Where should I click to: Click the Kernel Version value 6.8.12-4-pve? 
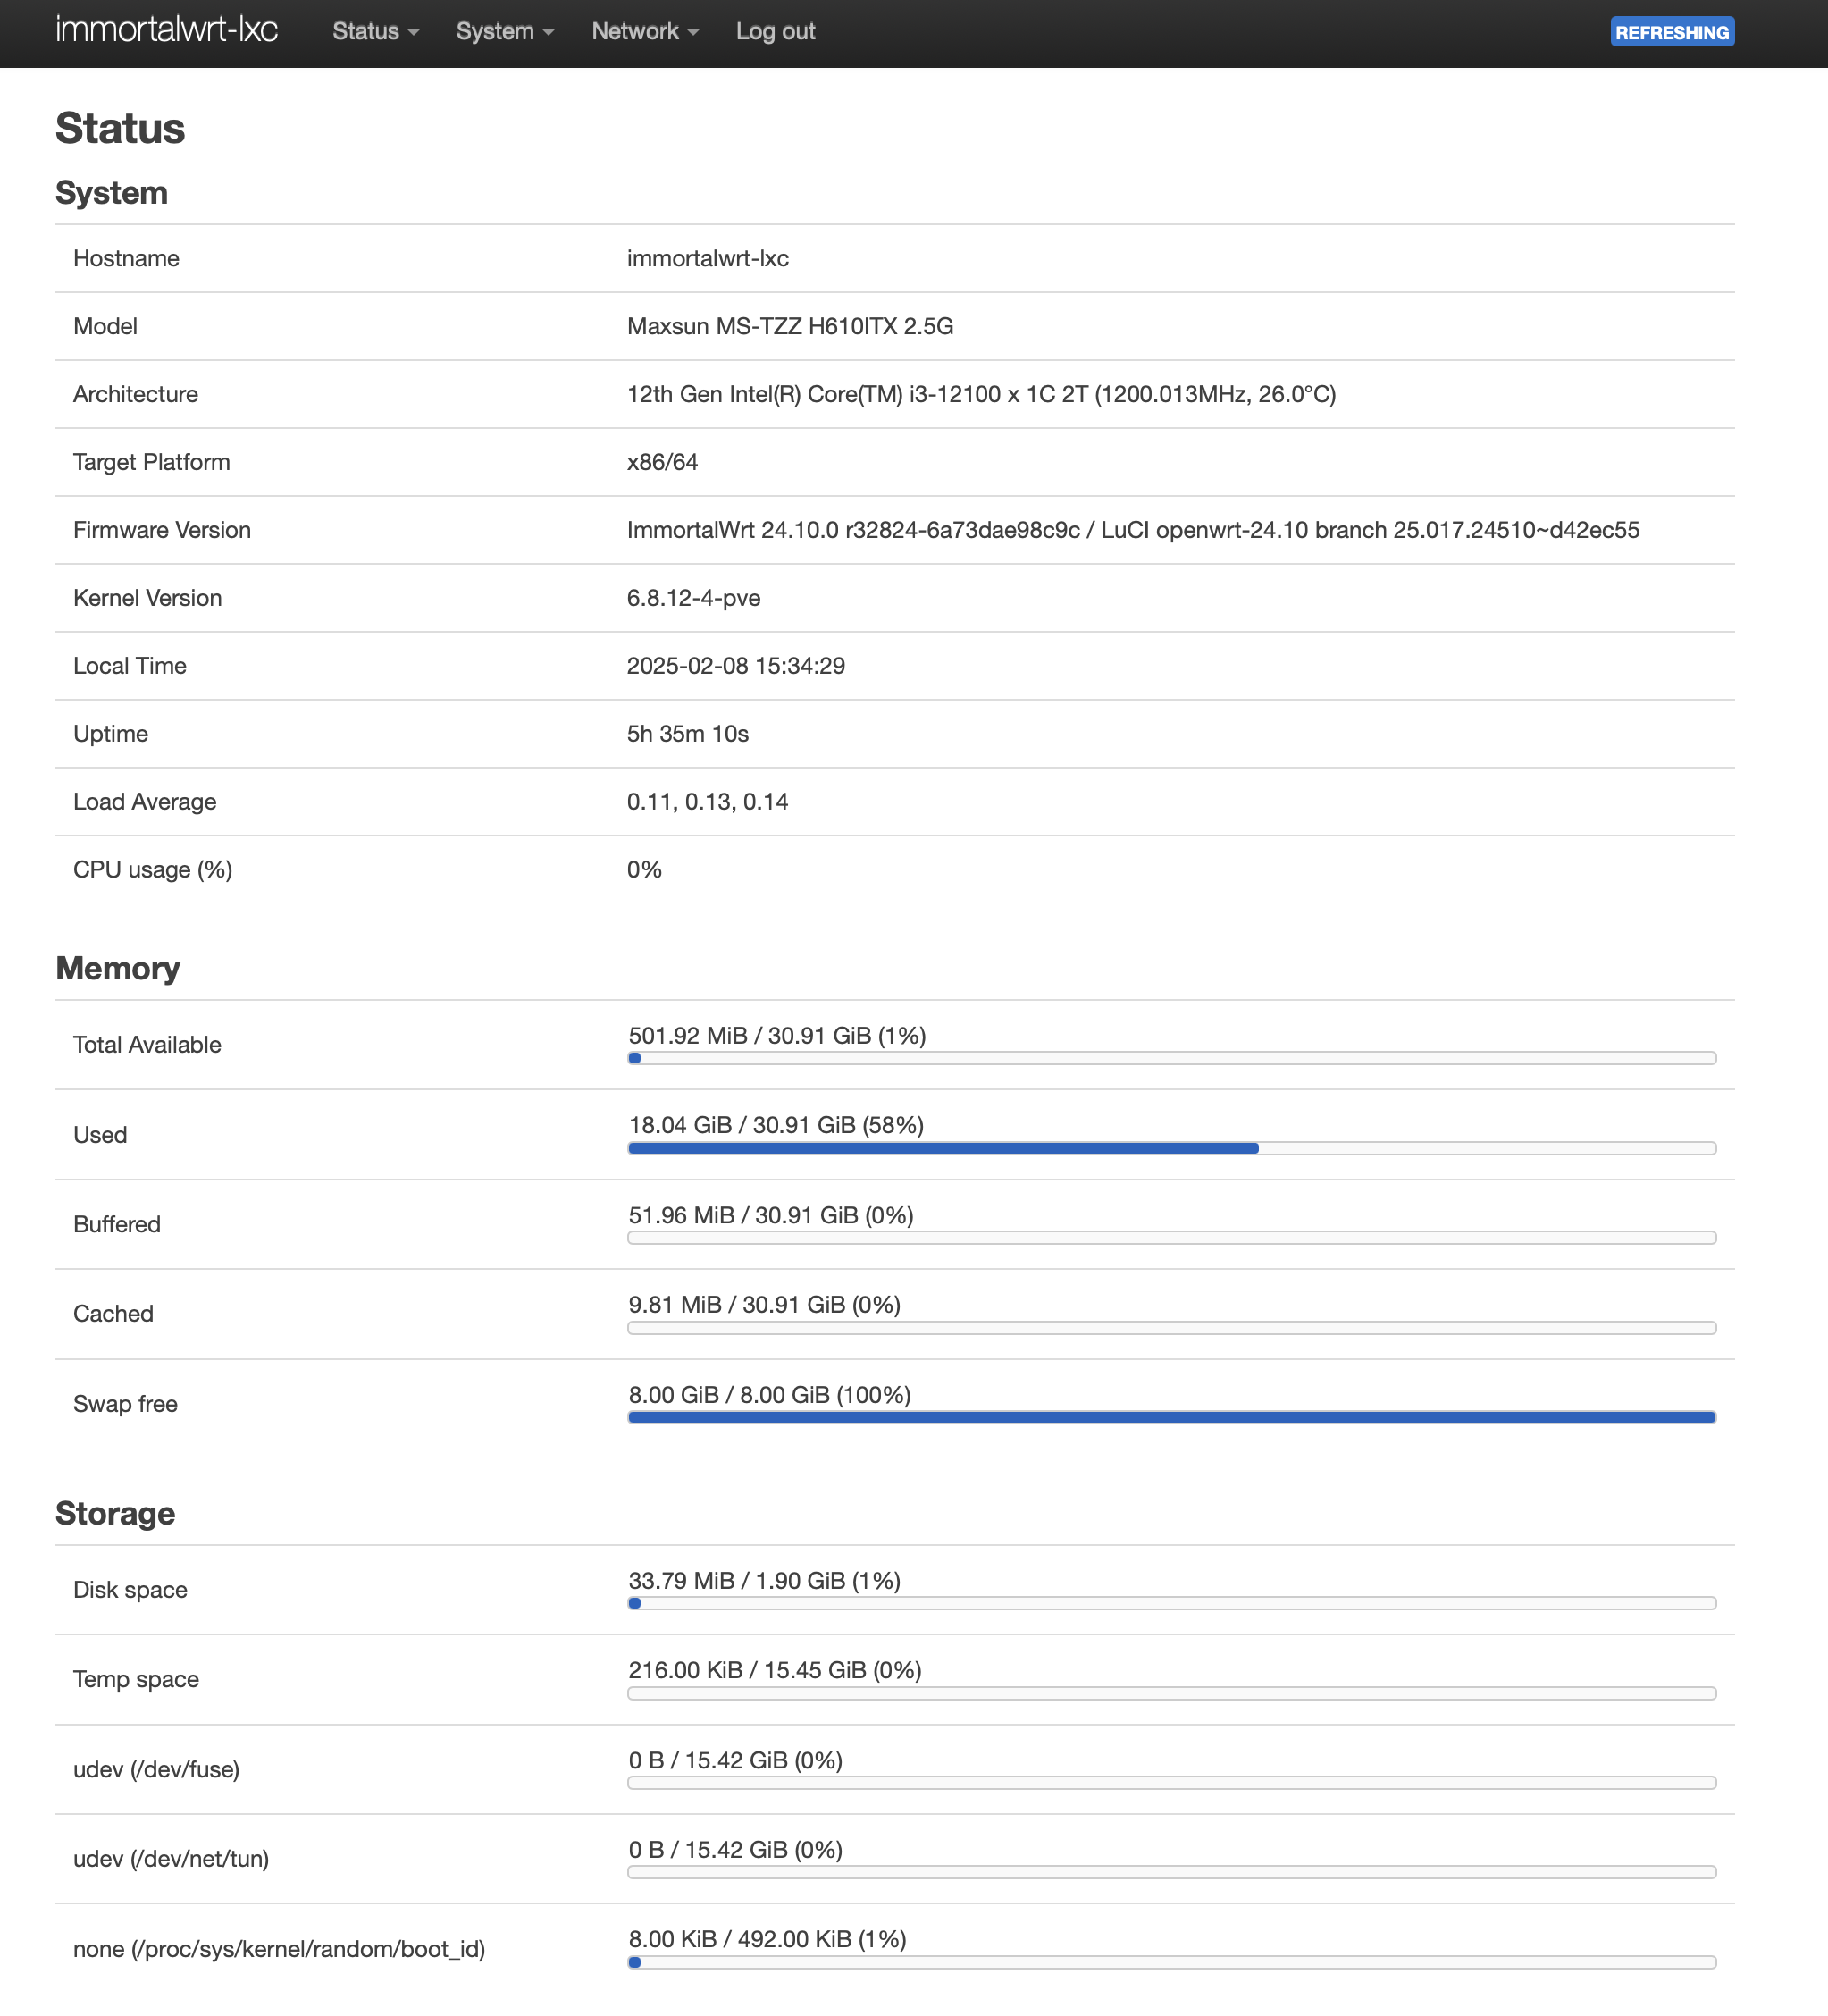click(x=693, y=598)
